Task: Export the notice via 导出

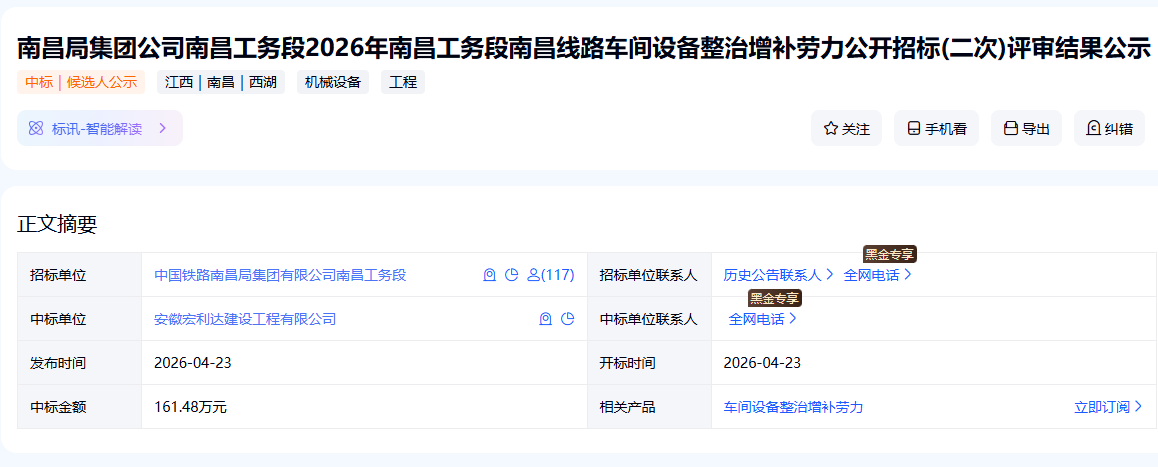Action: click(x=1025, y=129)
